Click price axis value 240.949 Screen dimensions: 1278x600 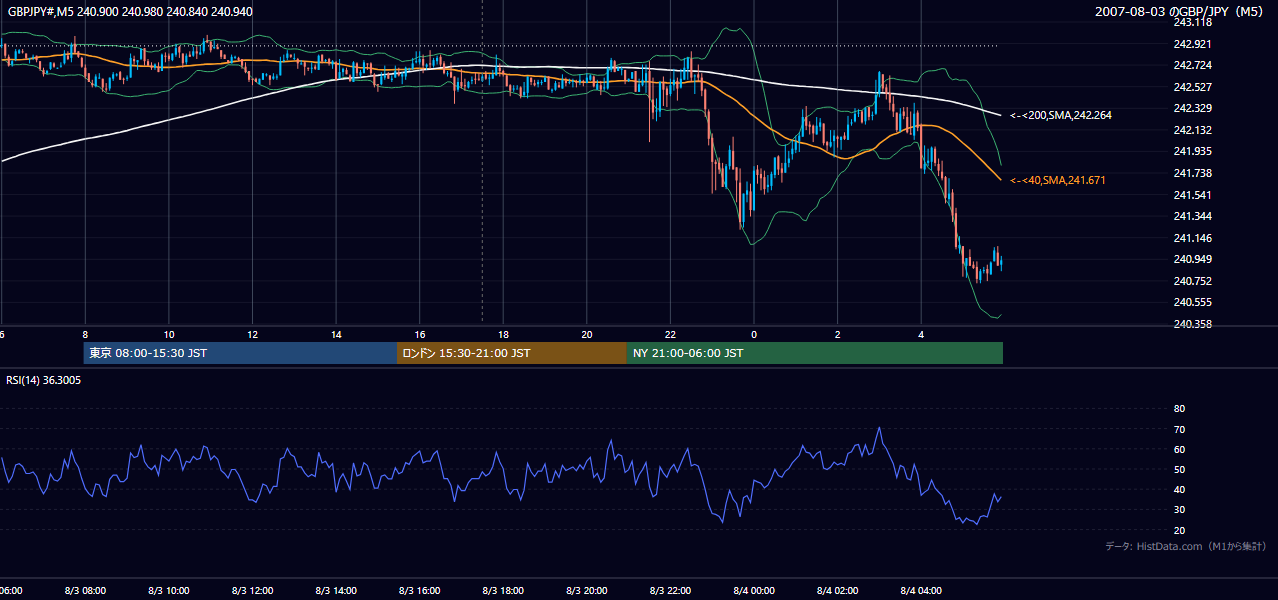[1192, 260]
